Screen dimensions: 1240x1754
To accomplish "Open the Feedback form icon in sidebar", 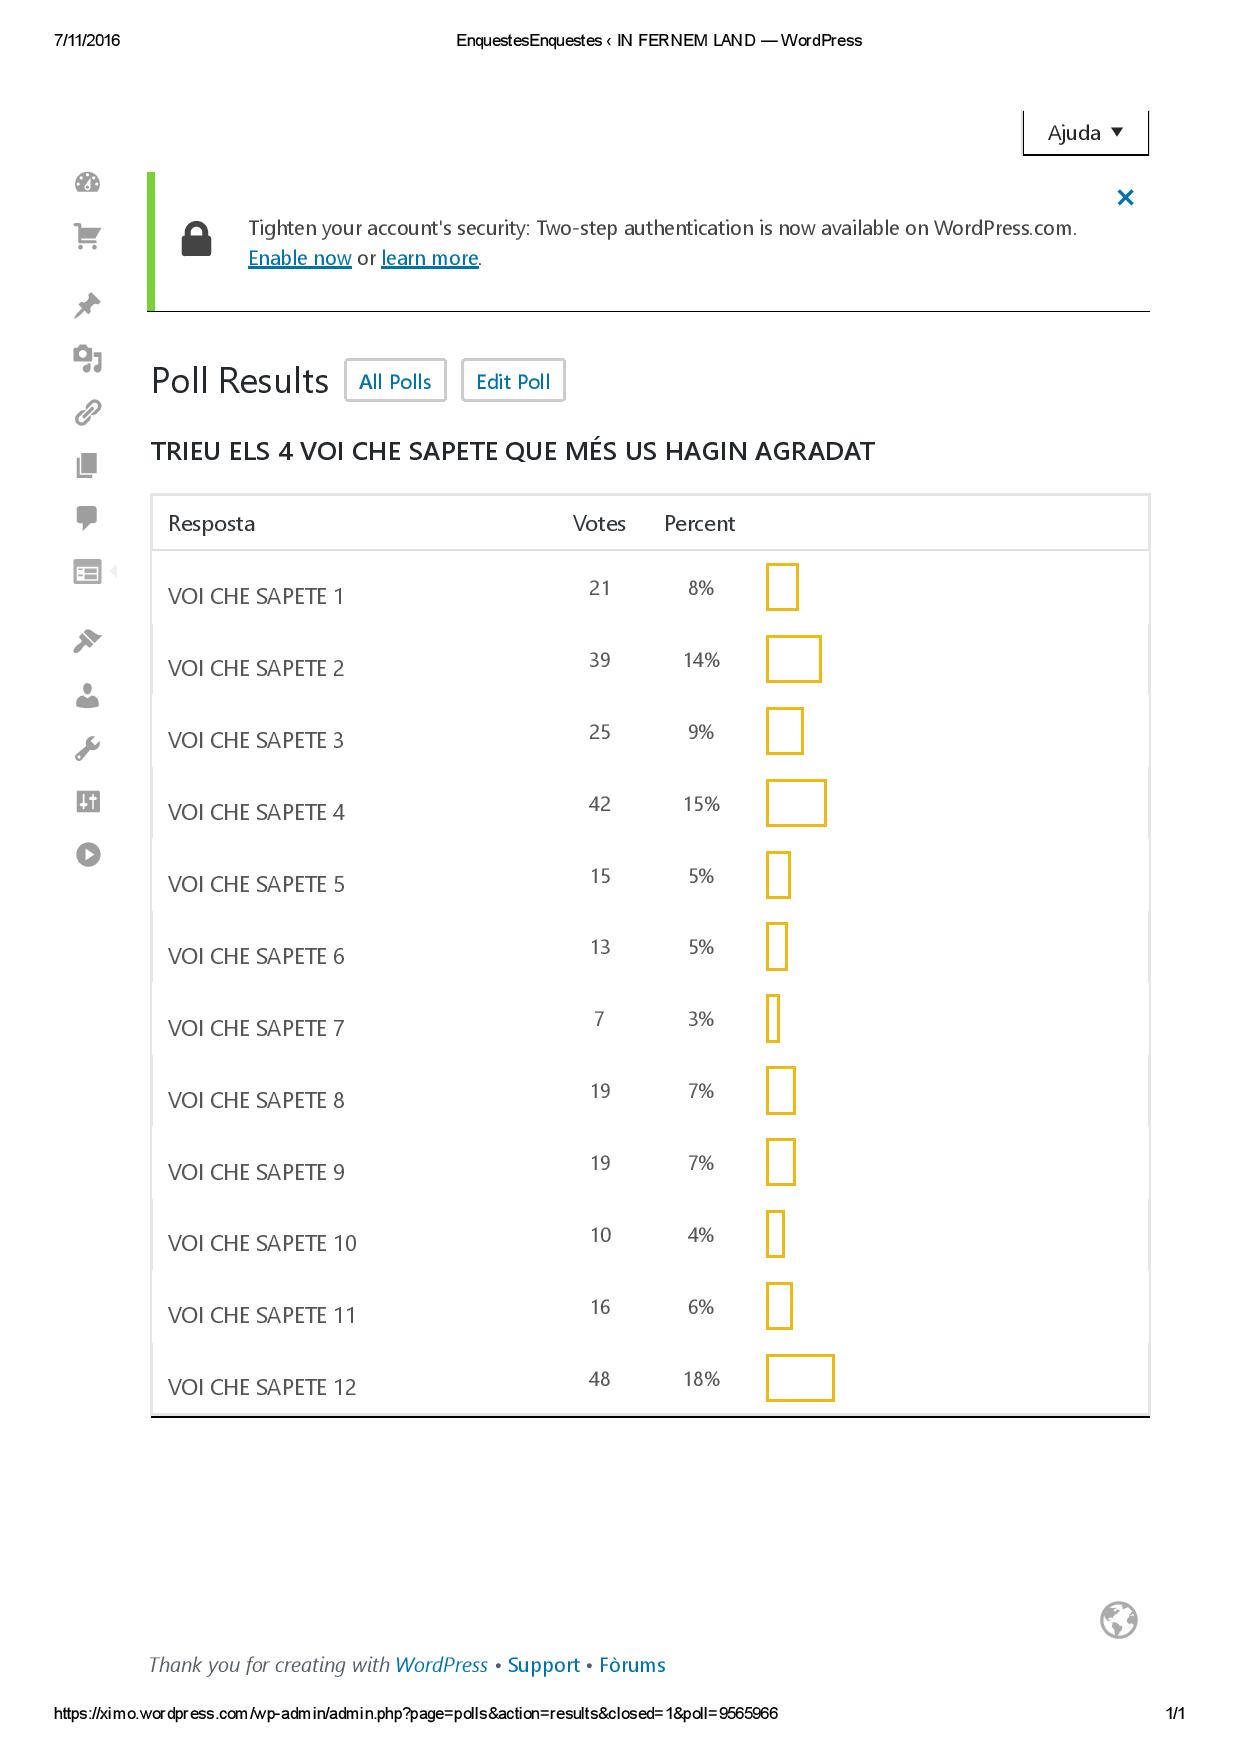I will [x=88, y=572].
